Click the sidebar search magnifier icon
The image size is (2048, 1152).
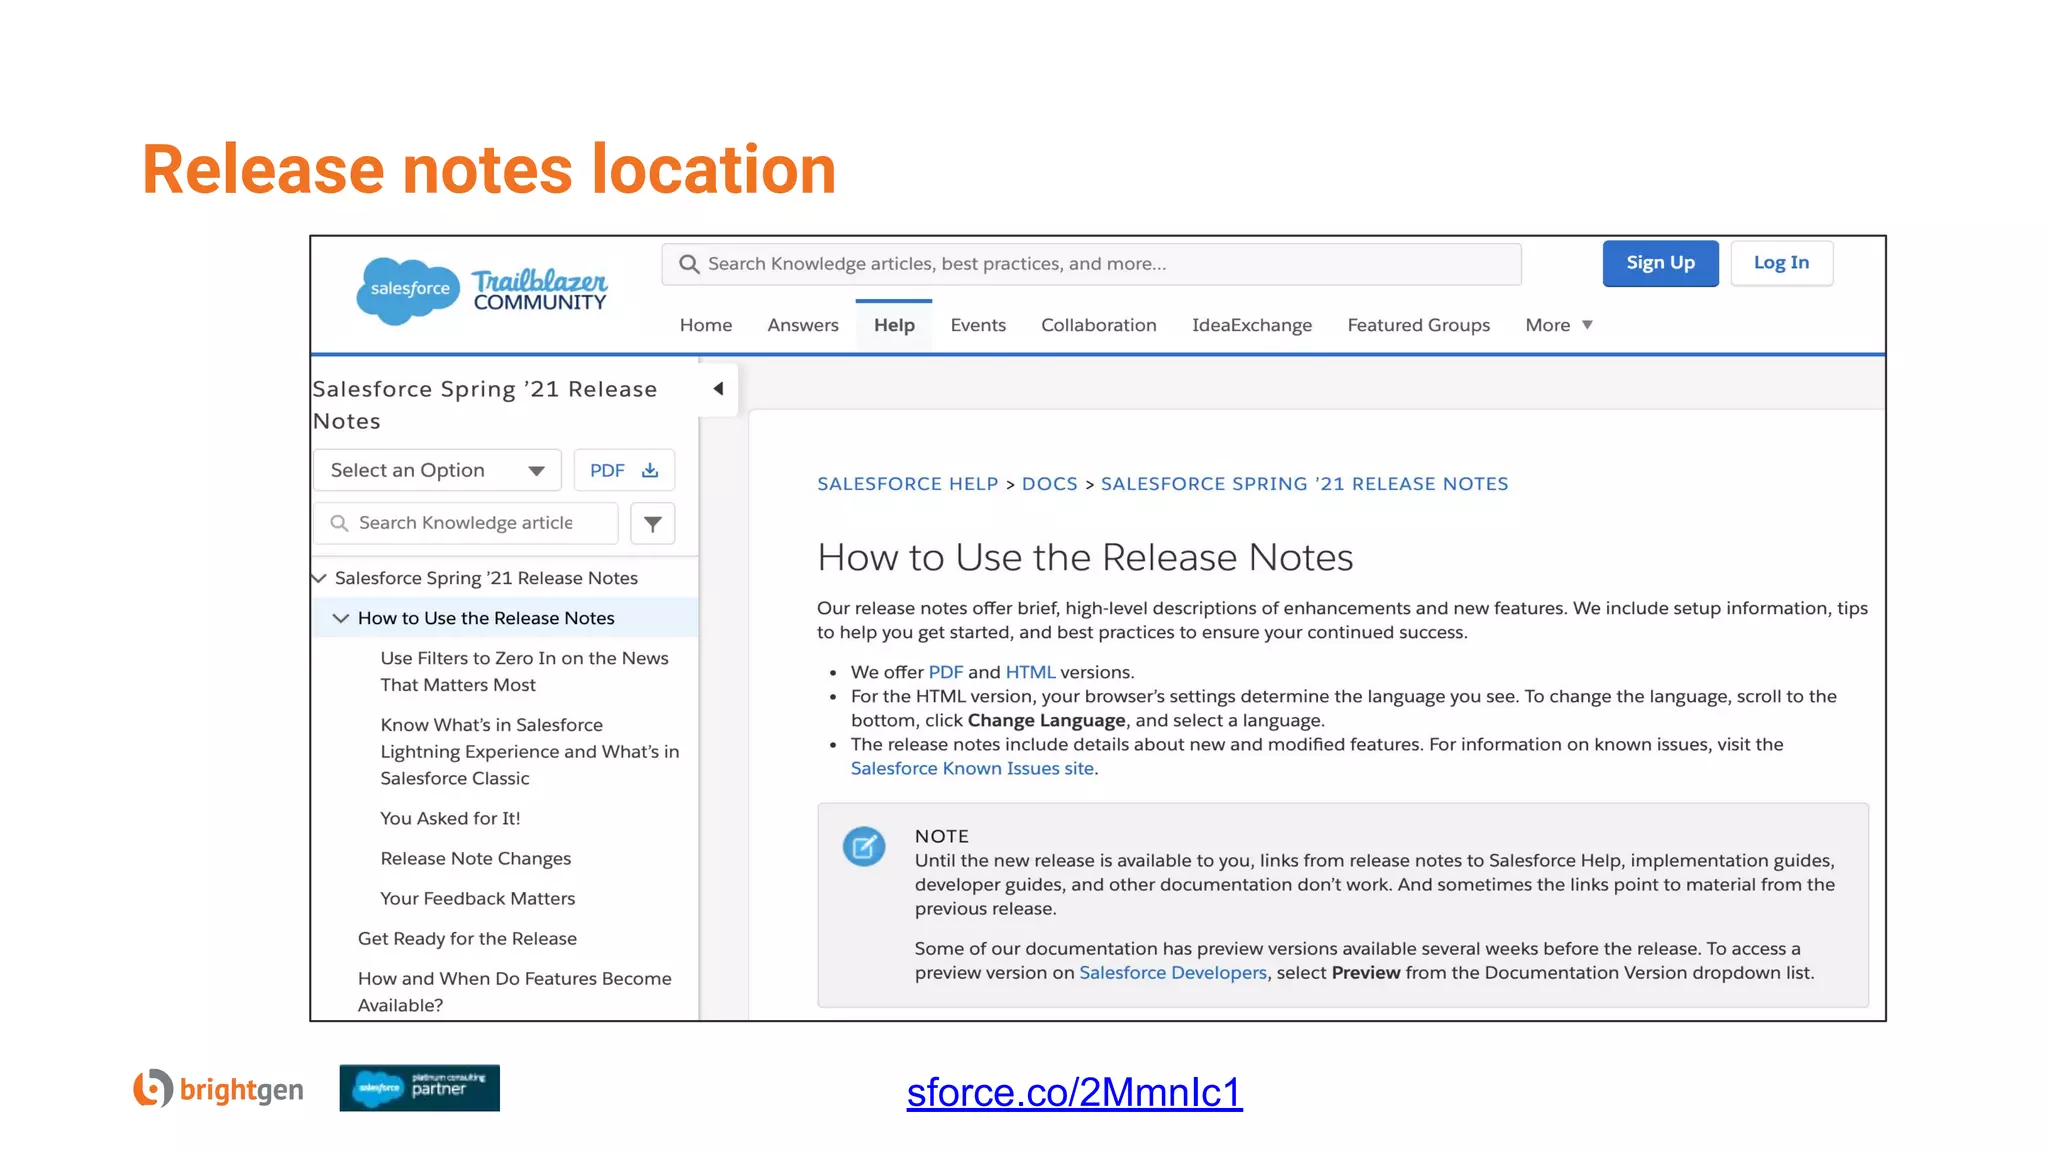[339, 523]
